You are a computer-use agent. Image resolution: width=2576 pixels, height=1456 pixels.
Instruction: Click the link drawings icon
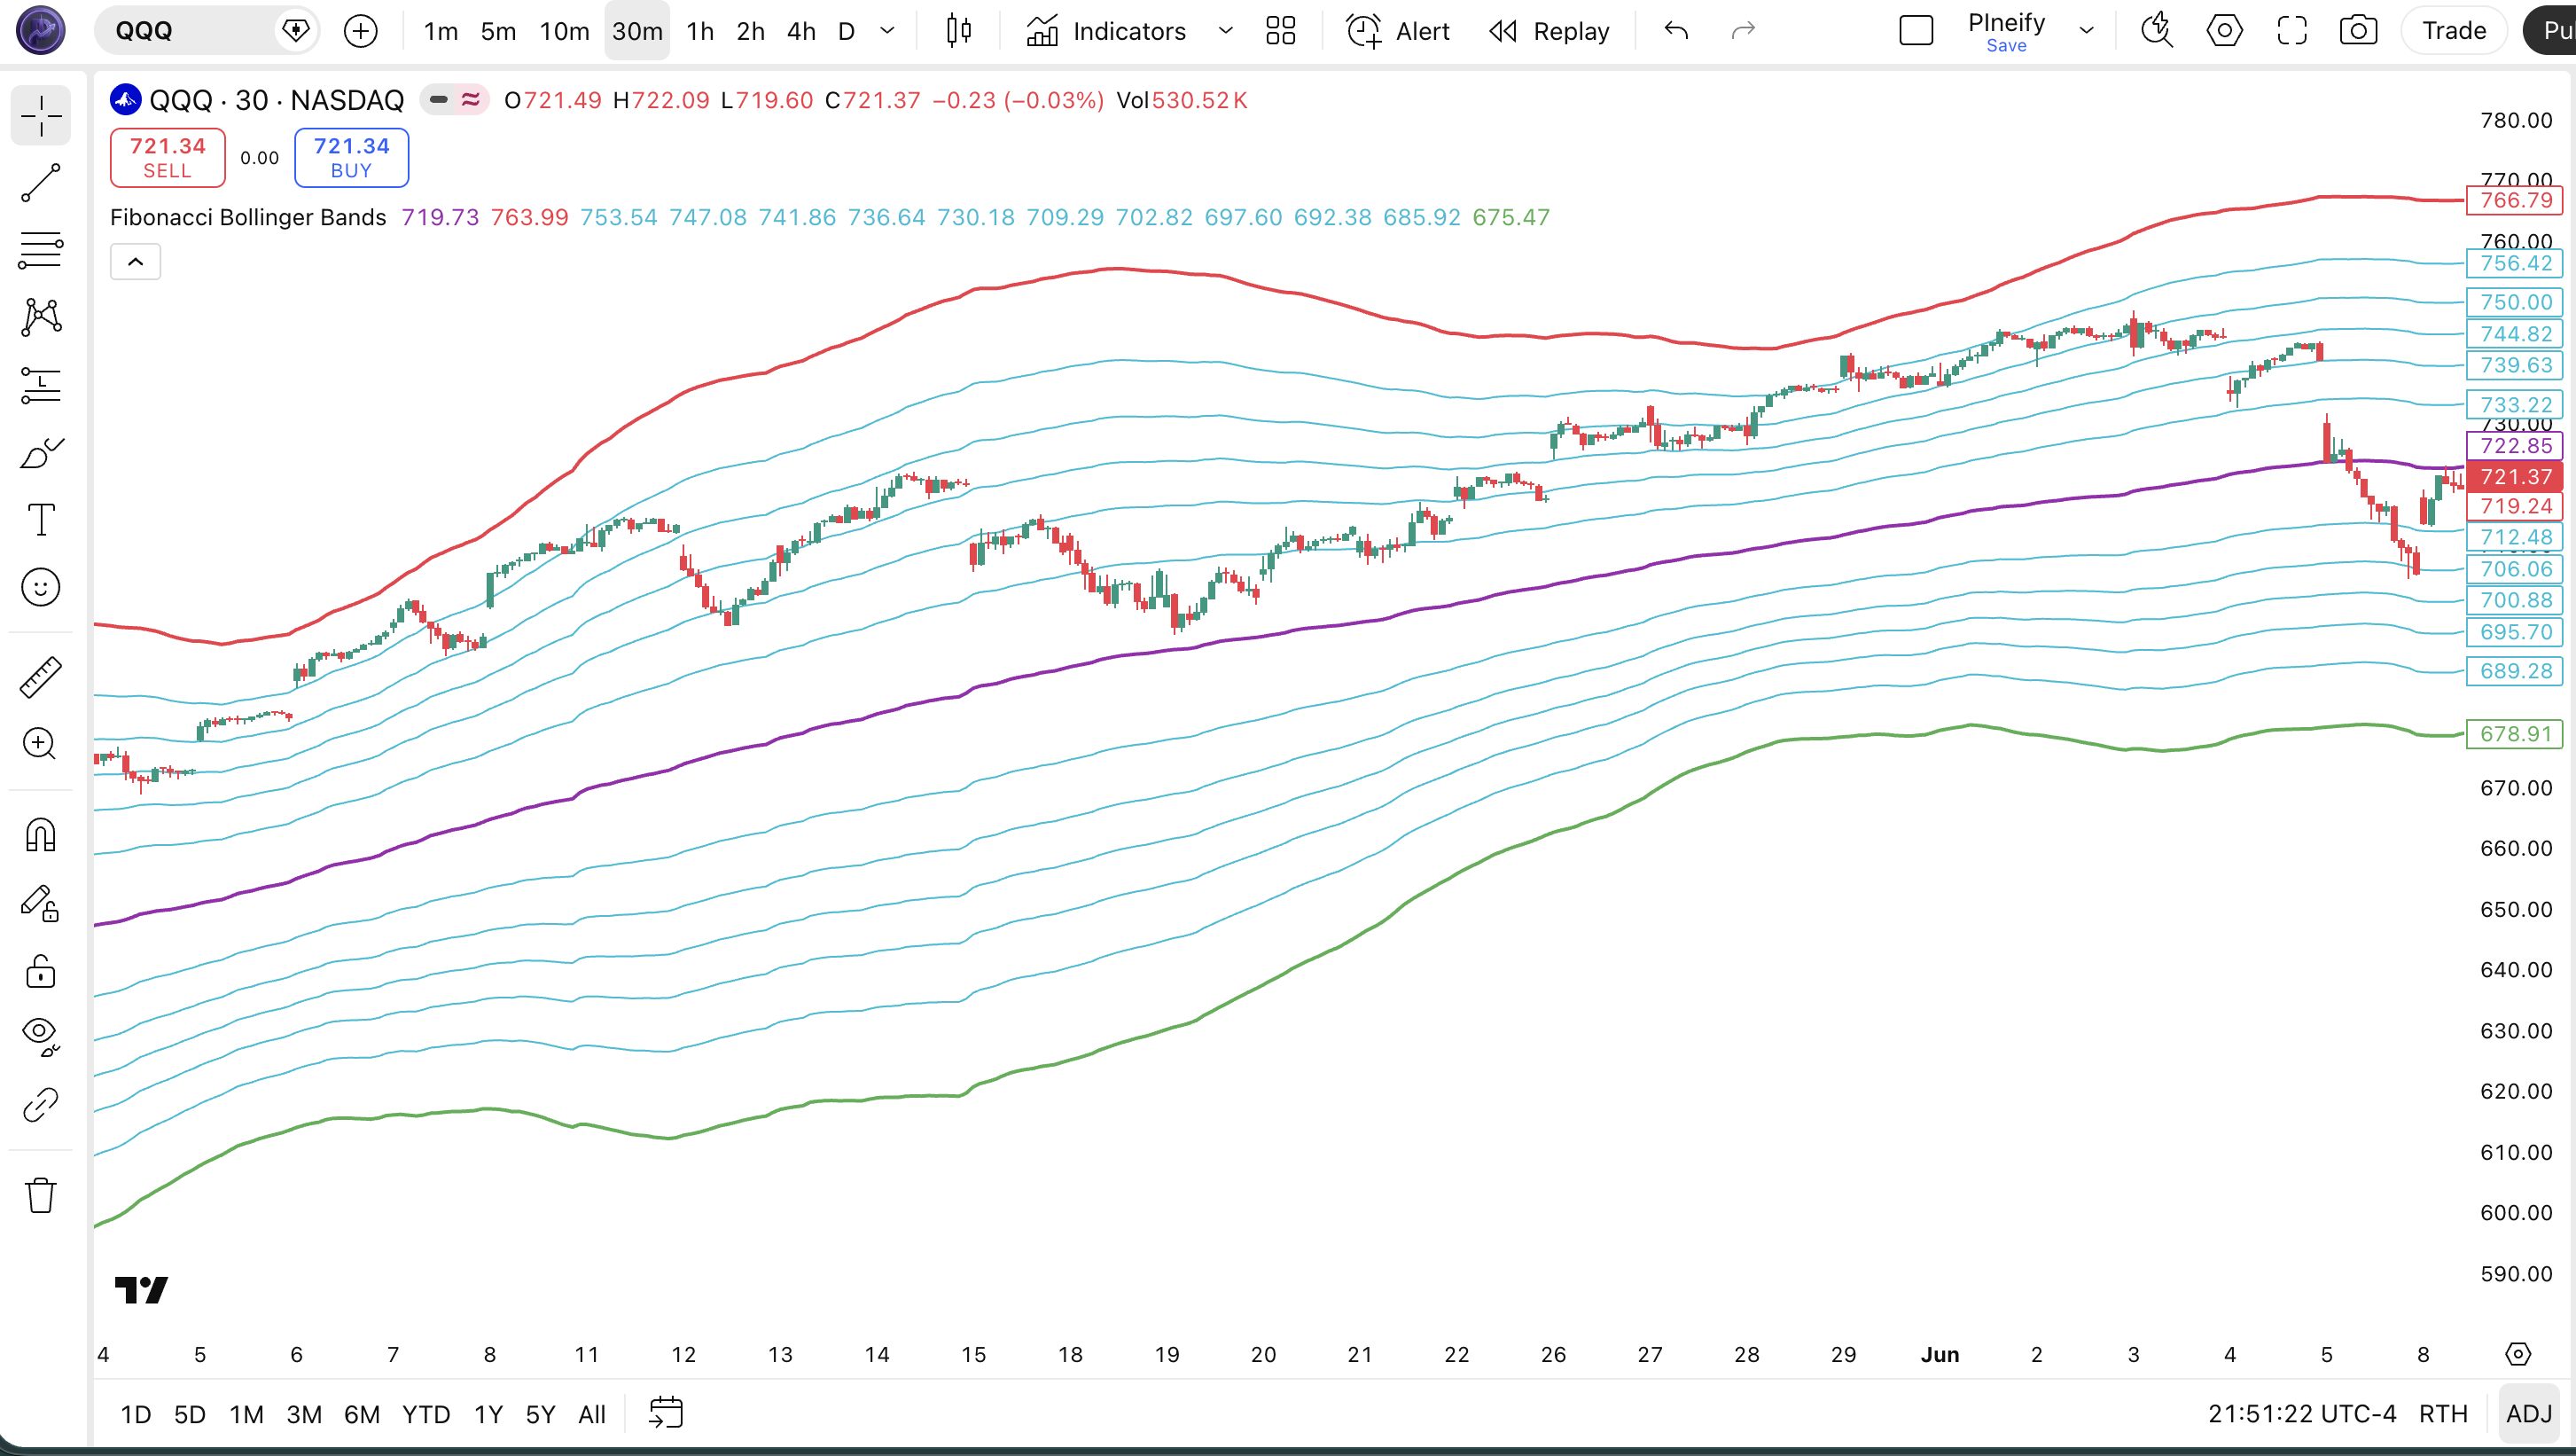tap(41, 1105)
